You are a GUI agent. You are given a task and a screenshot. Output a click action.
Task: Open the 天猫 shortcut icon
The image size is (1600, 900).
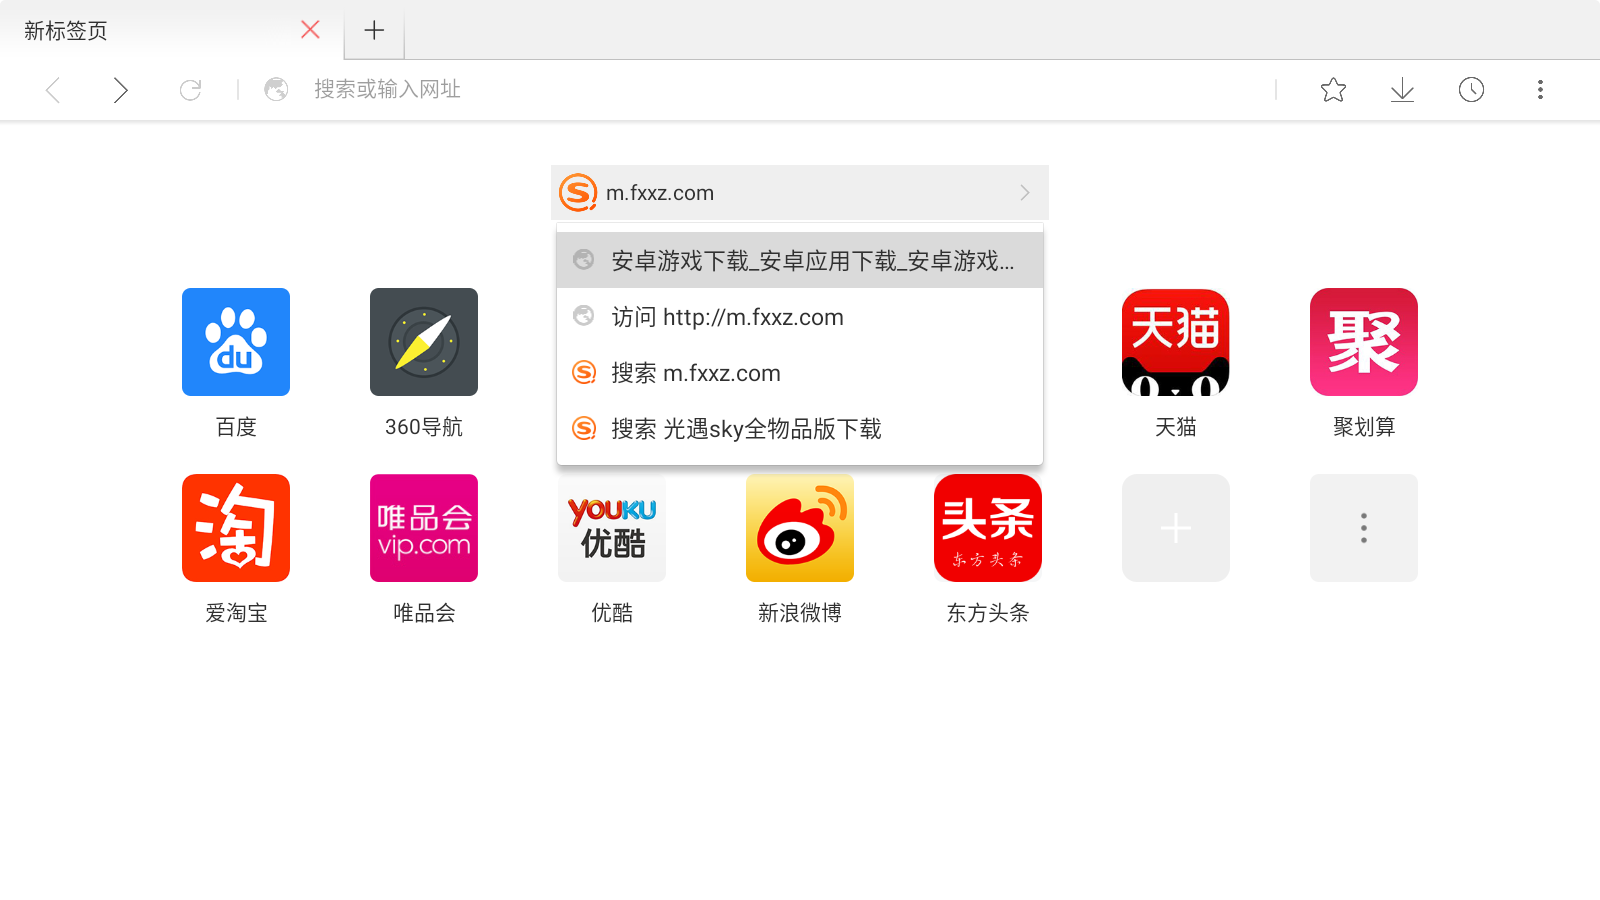[1176, 342]
